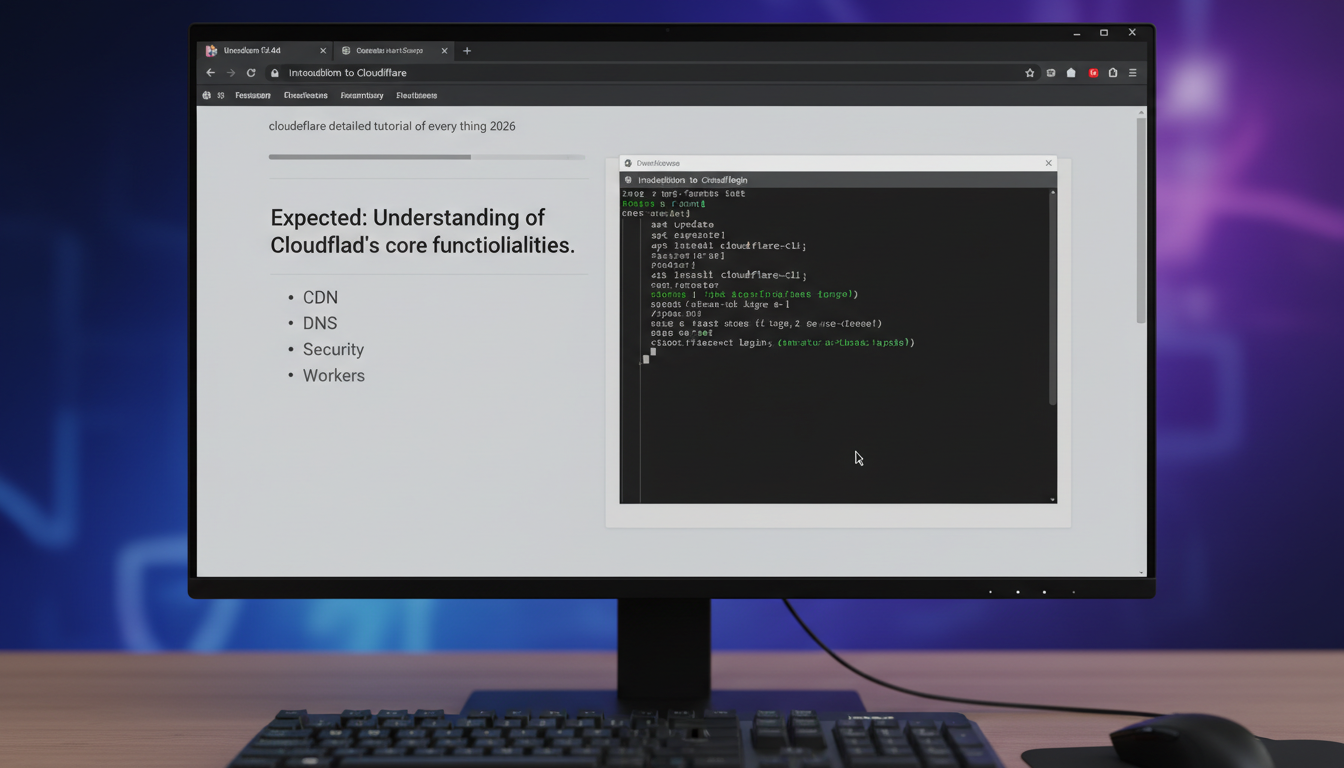Click the padlock icon in the address bar
Screen dimensions: 1344x768
[275, 73]
